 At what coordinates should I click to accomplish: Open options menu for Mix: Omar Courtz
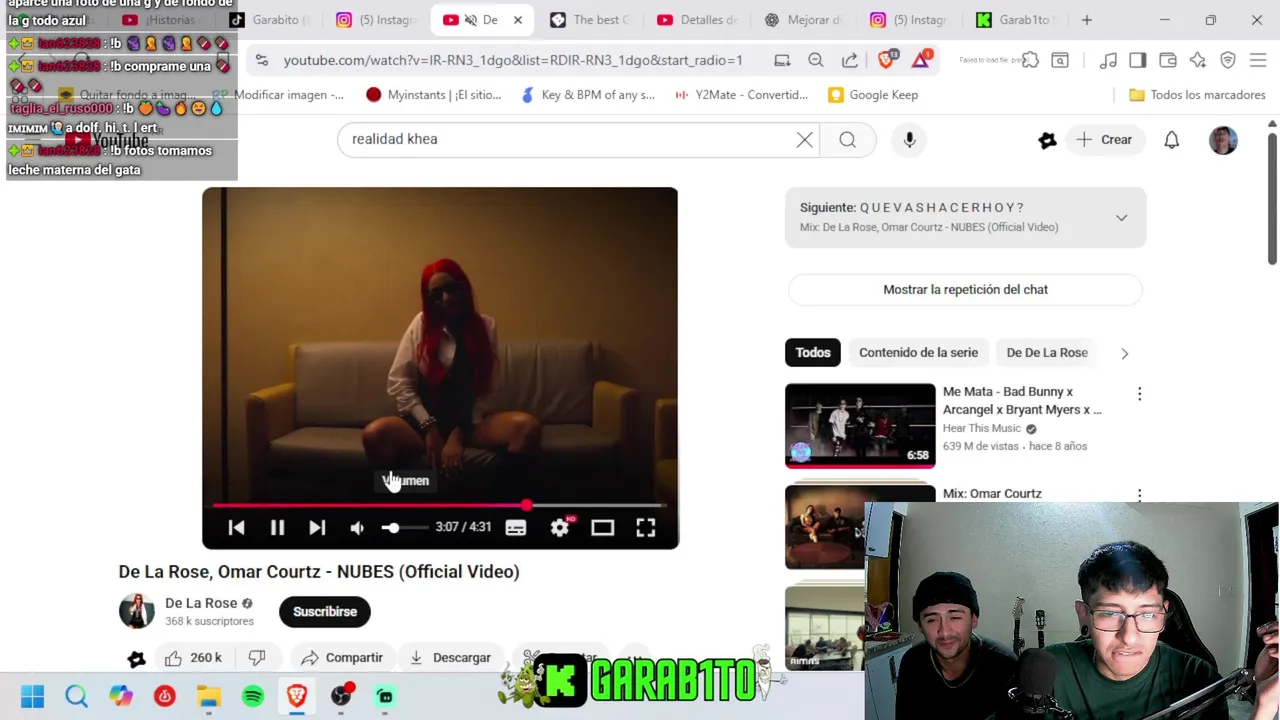coord(1139,494)
